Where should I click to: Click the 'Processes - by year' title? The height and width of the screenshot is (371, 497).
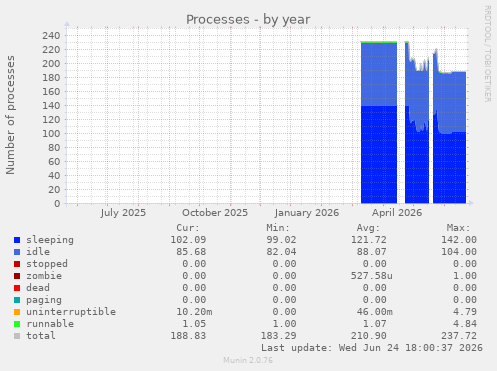pyautogui.click(x=248, y=20)
